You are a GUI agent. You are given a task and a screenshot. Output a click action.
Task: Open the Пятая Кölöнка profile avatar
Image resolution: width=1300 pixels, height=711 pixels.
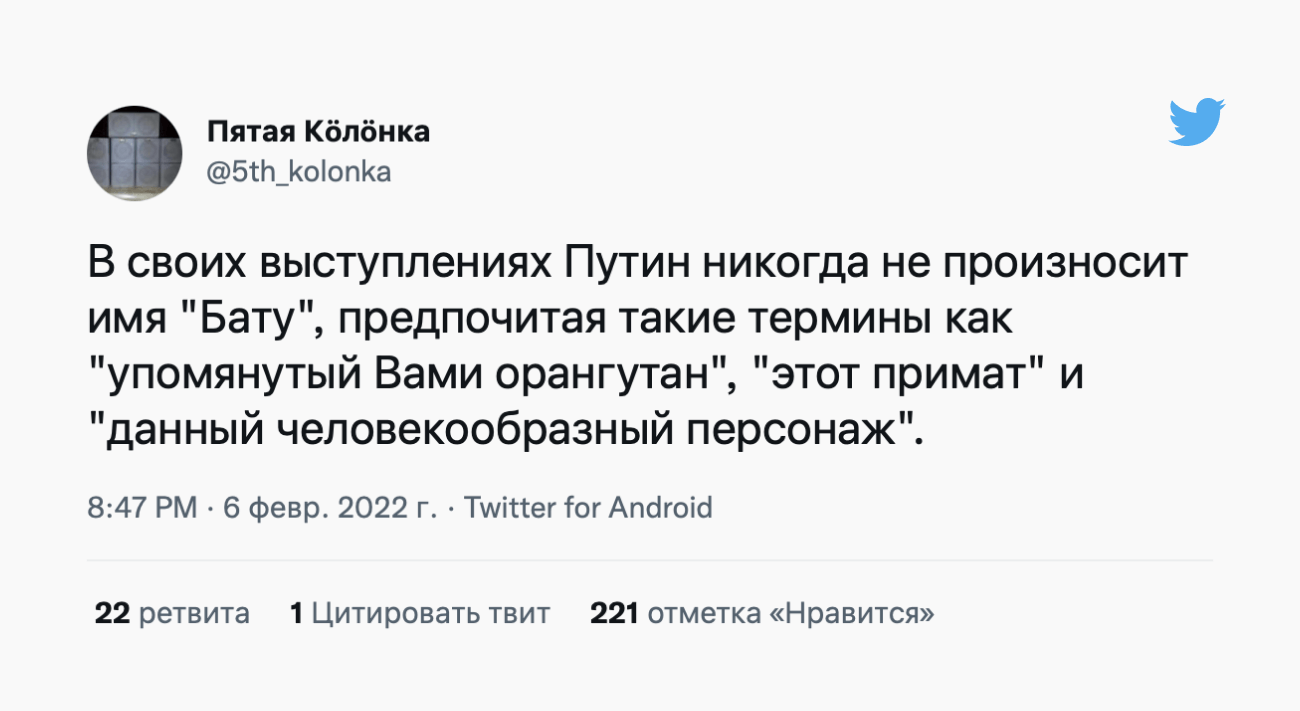(135, 152)
